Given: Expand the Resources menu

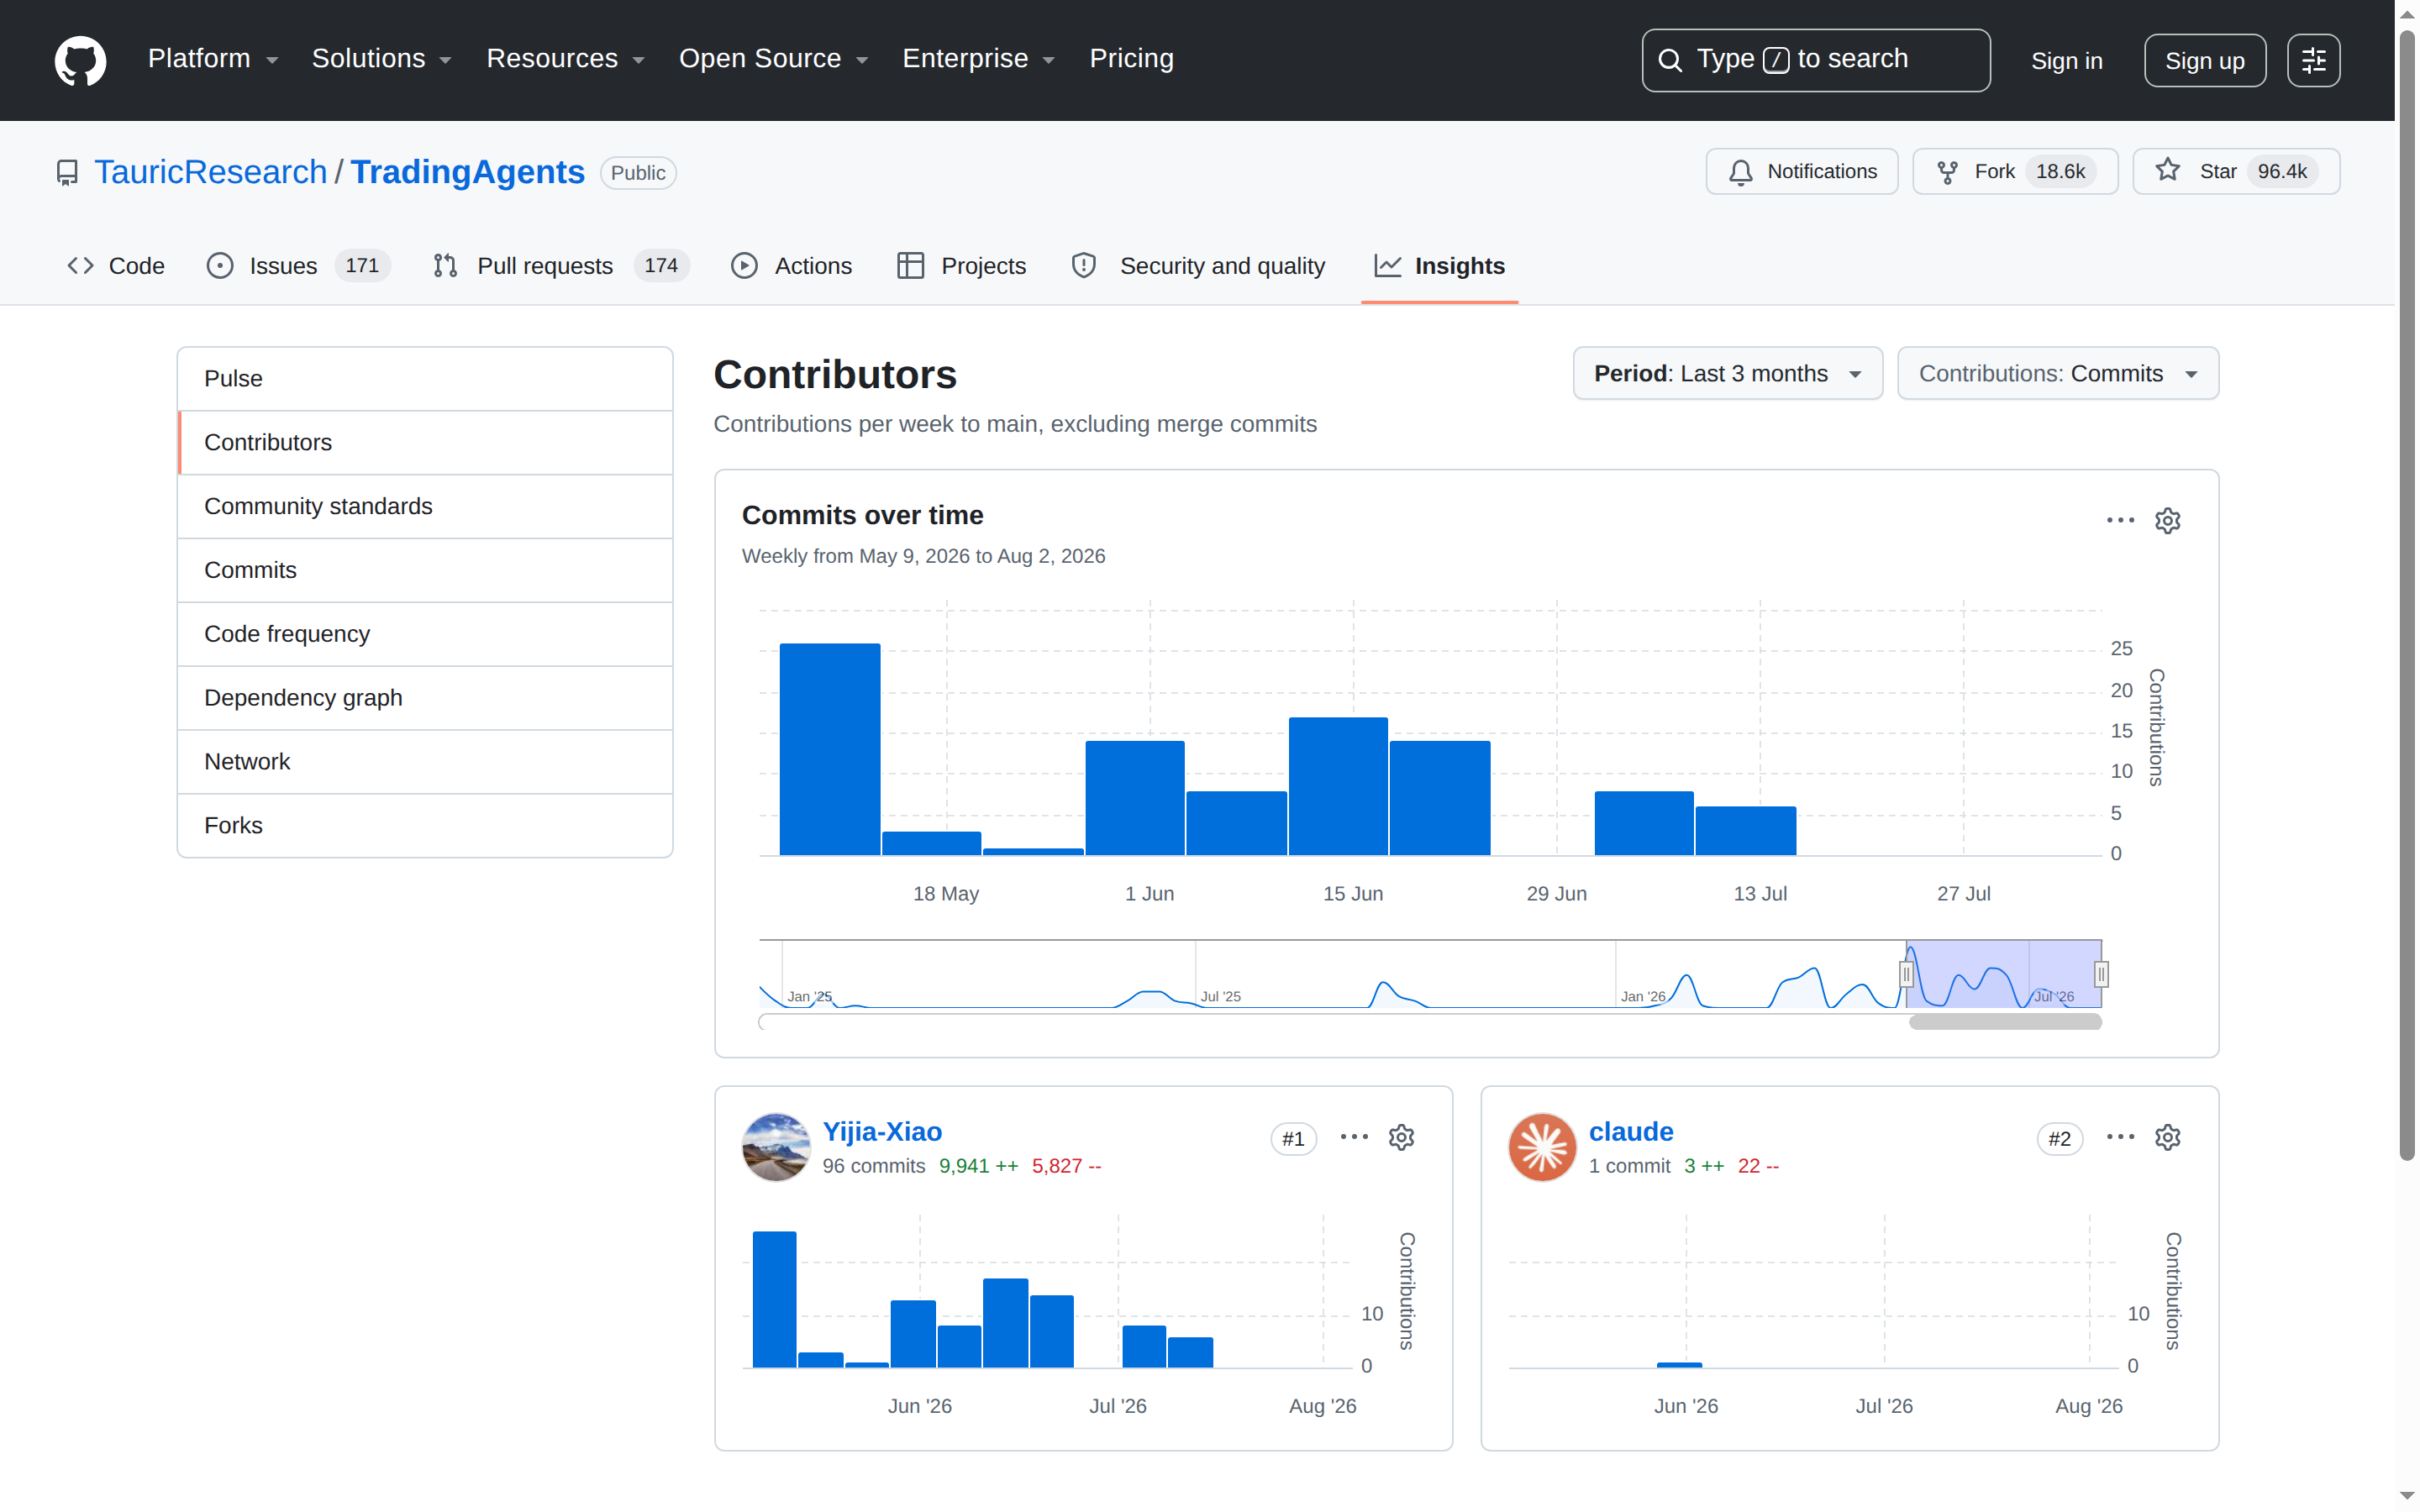Looking at the screenshot, I should click(x=565, y=59).
